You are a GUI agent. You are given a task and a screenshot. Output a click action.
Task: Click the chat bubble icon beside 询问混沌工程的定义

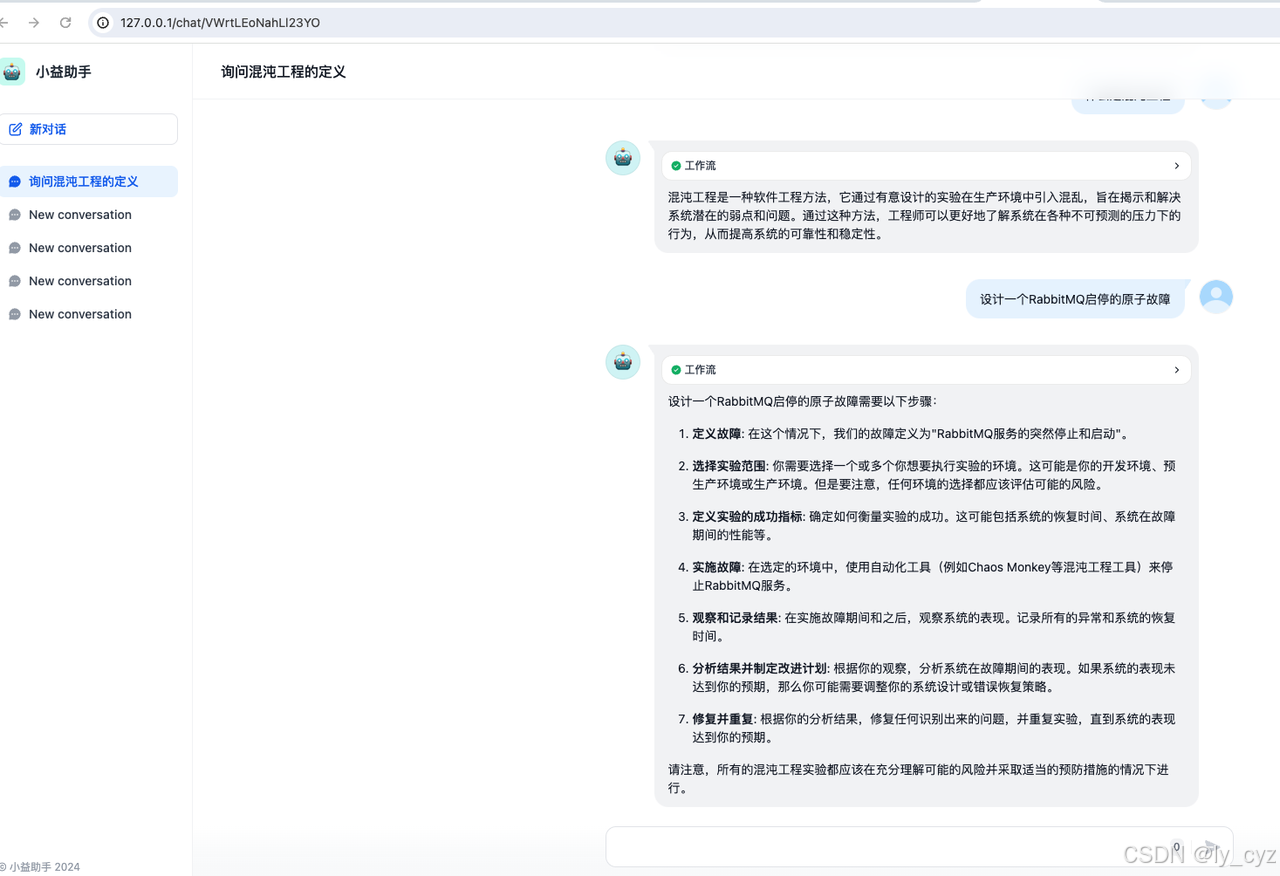(x=13, y=181)
